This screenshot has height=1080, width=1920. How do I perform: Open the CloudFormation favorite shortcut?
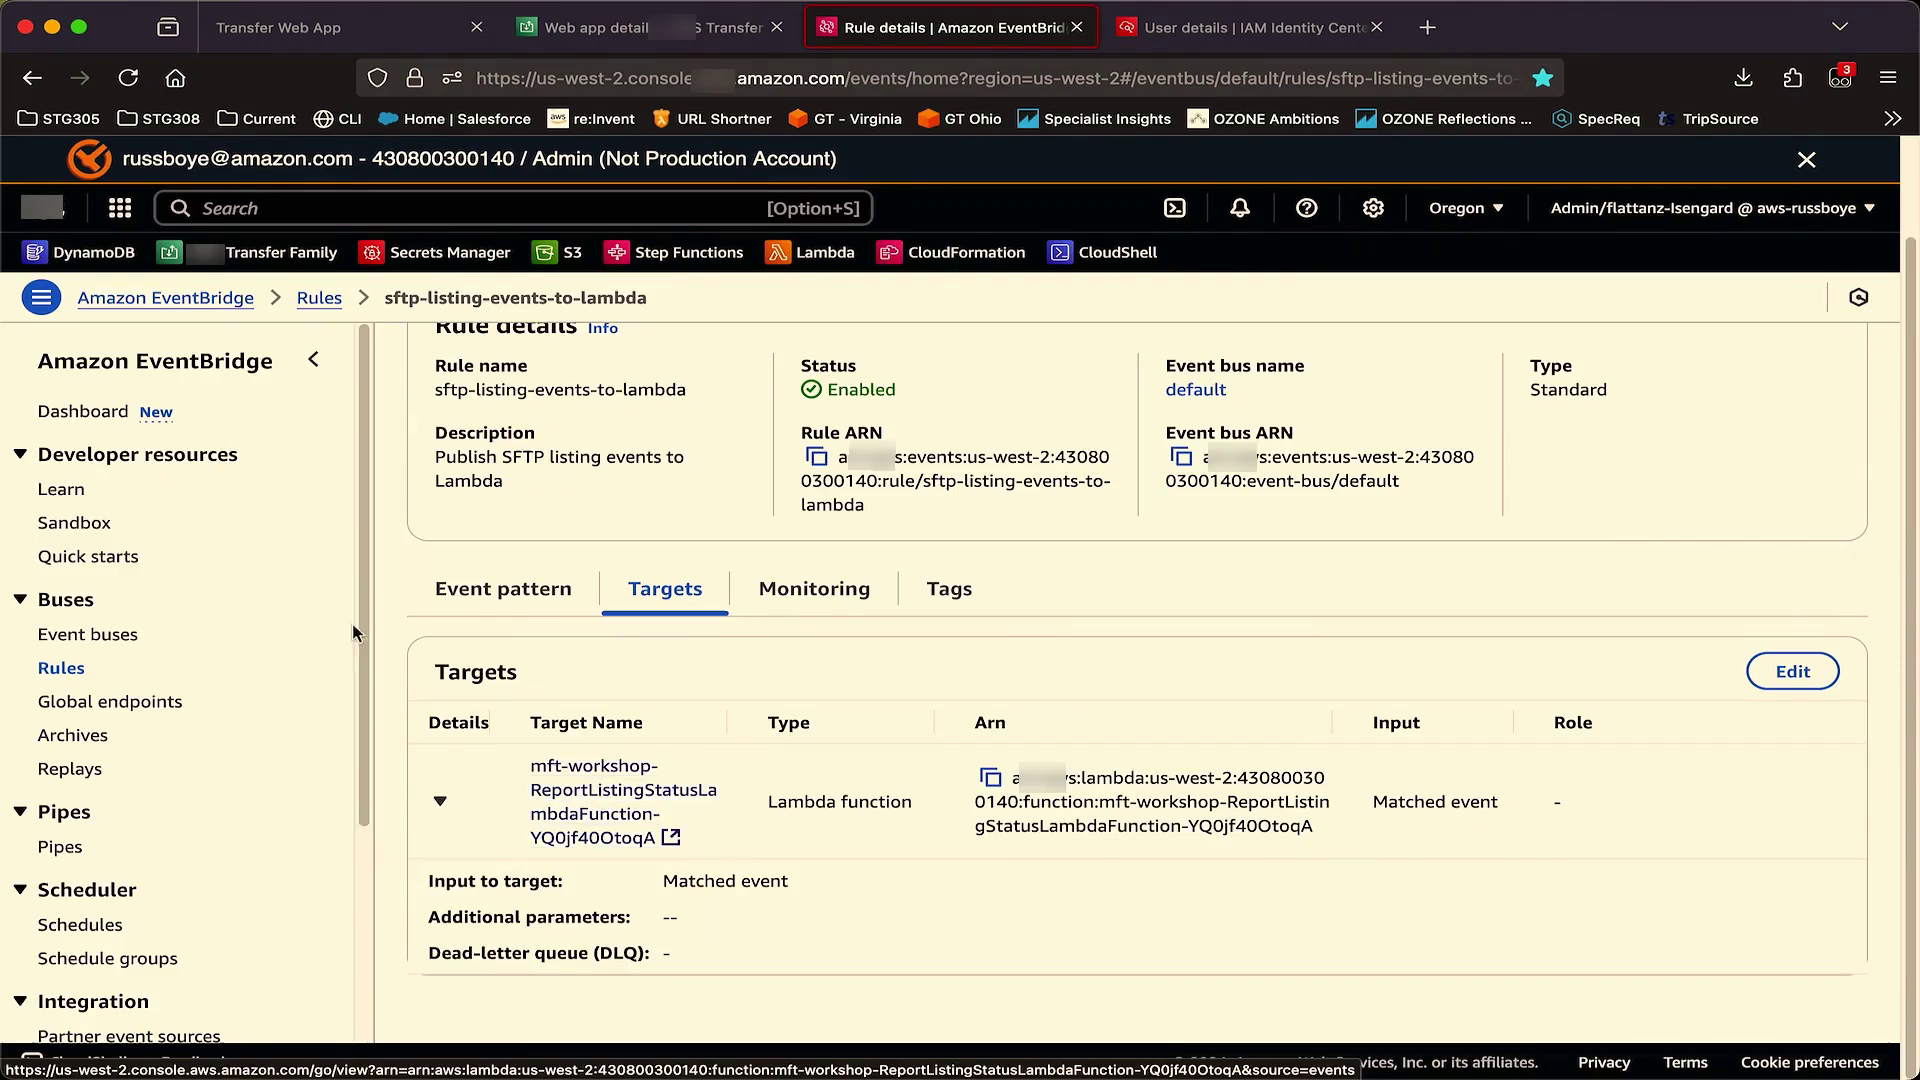click(x=952, y=252)
